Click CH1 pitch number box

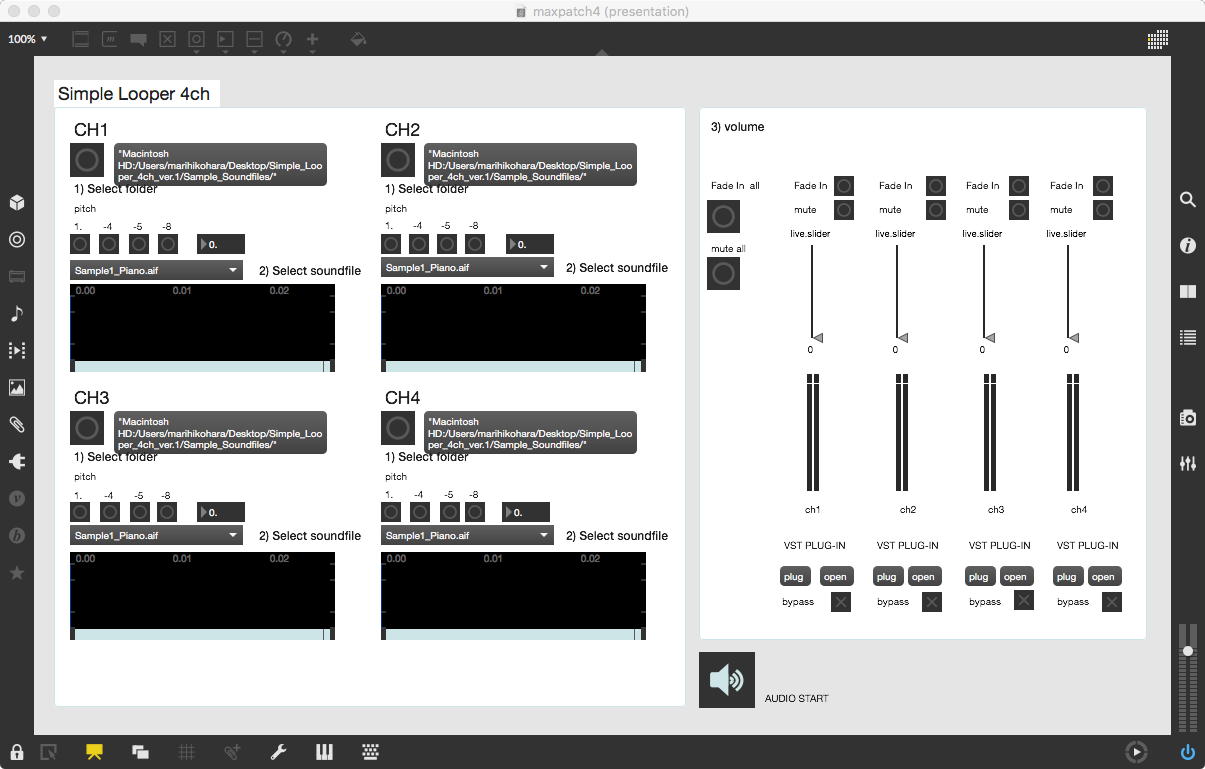click(x=221, y=244)
